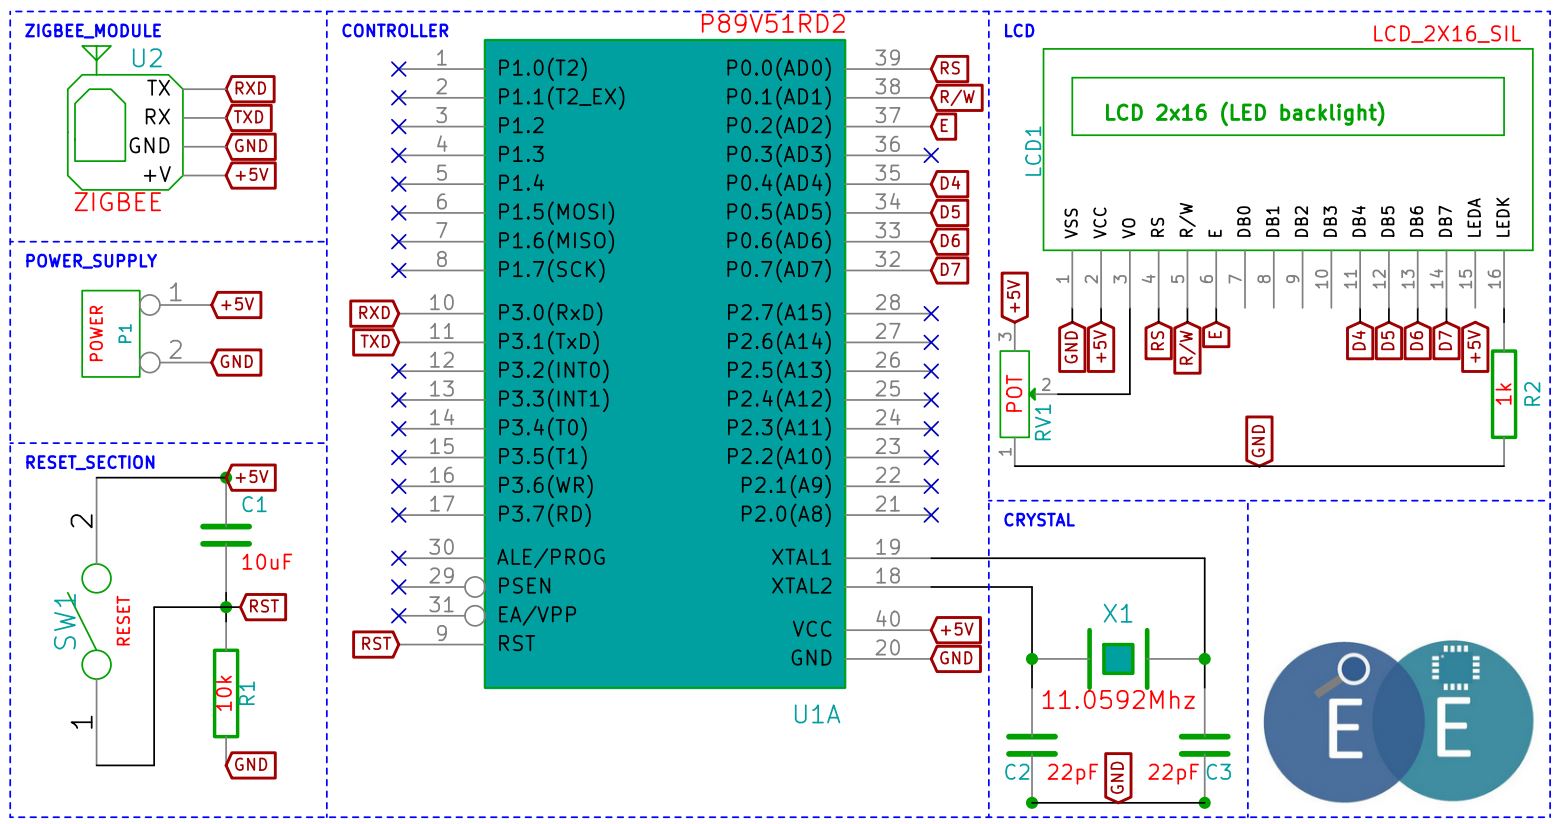Select capacitor C3 symbol near crystal
1558x824 pixels.
(1204, 744)
